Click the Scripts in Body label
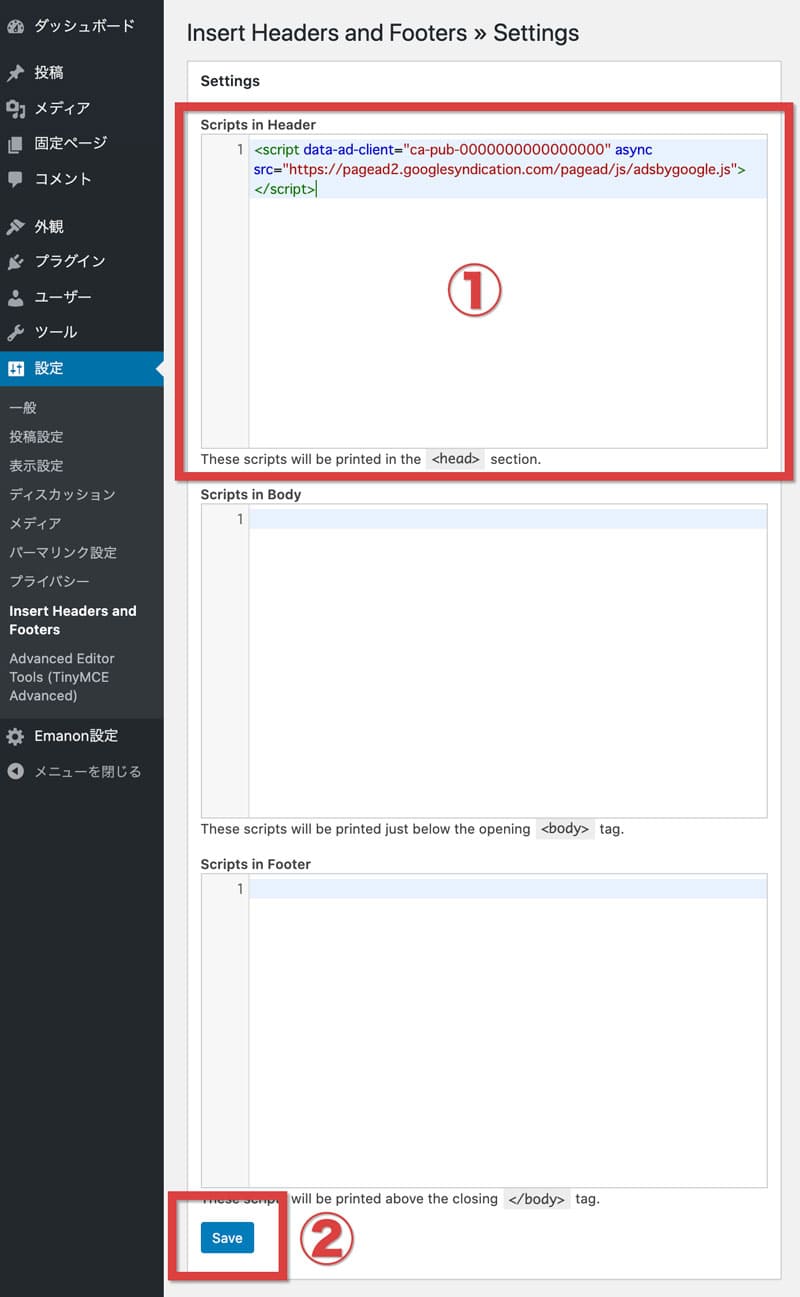Image resolution: width=800 pixels, height=1297 pixels. pyautogui.click(x=251, y=494)
